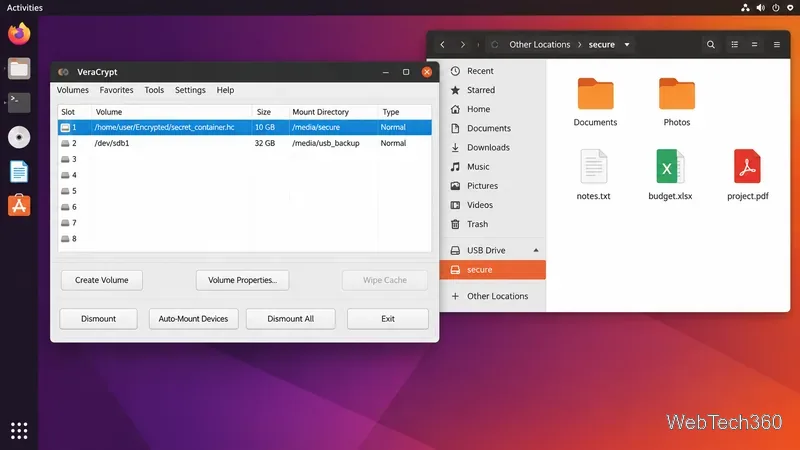Open the Tools menu
The image size is (800, 450).
pos(154,90)
